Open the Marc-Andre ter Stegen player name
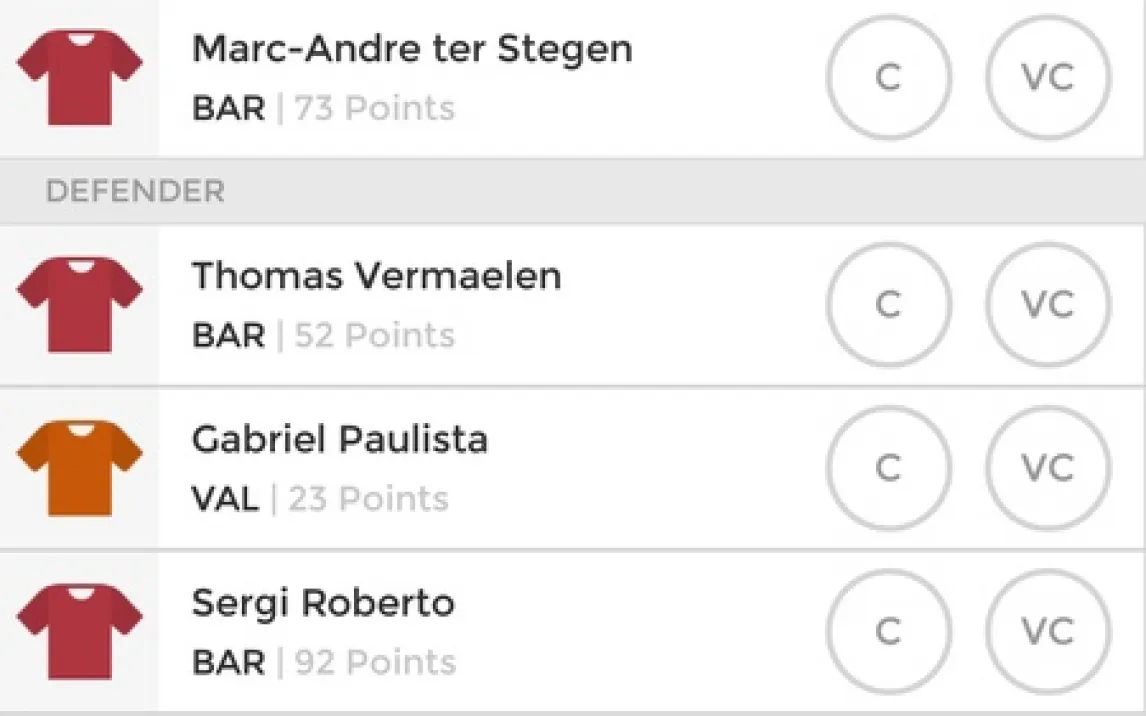The image size is (1146, 716). 411,48
